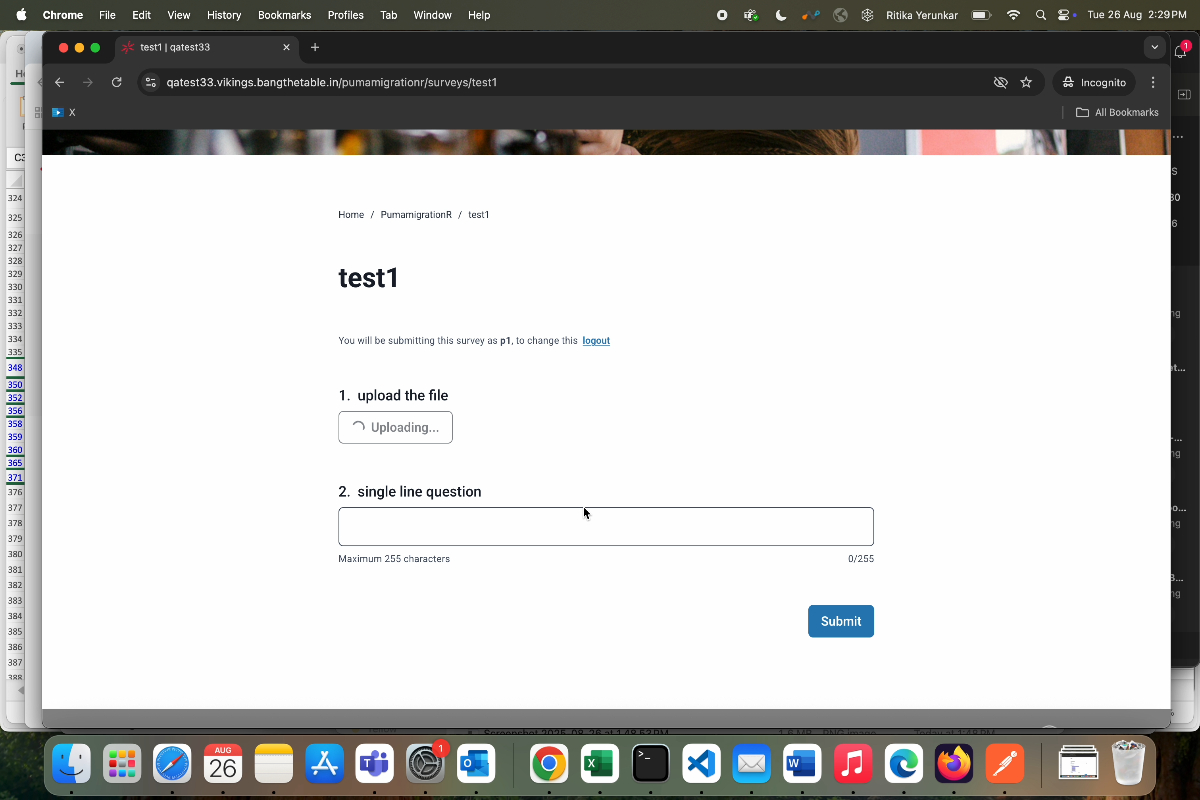Open the Tab menu
1200x800 pixels.
[388, 15]
